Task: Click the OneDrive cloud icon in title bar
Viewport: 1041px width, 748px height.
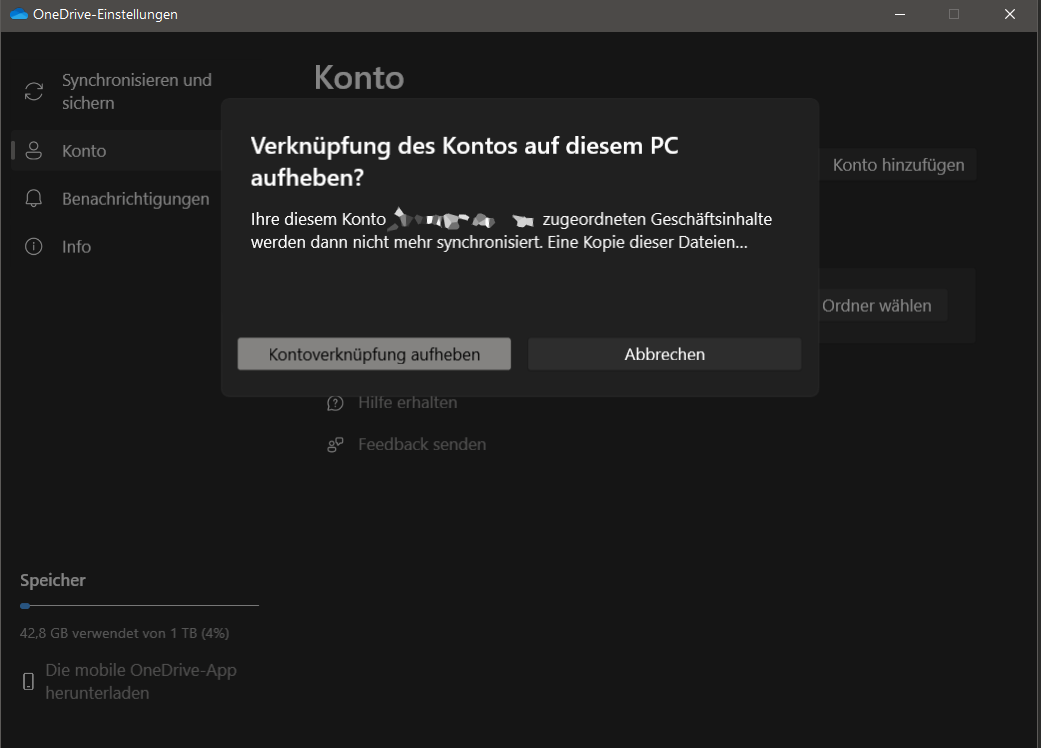Action: pyautogui.click(x=19, y=14)
